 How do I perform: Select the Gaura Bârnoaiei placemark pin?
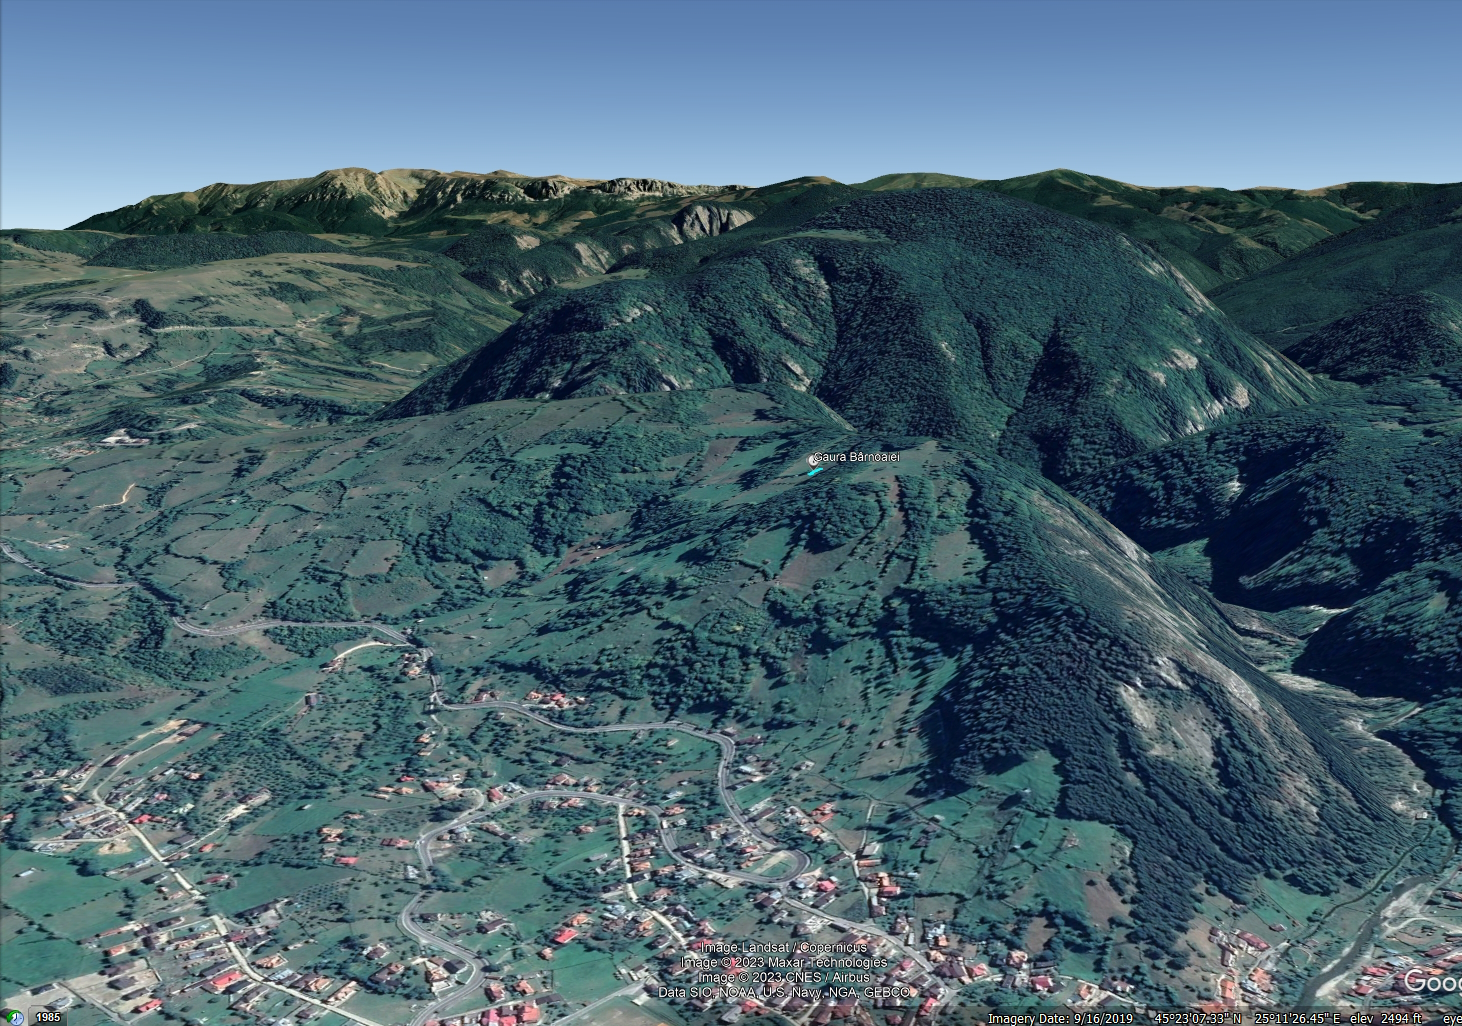(813, 459)
